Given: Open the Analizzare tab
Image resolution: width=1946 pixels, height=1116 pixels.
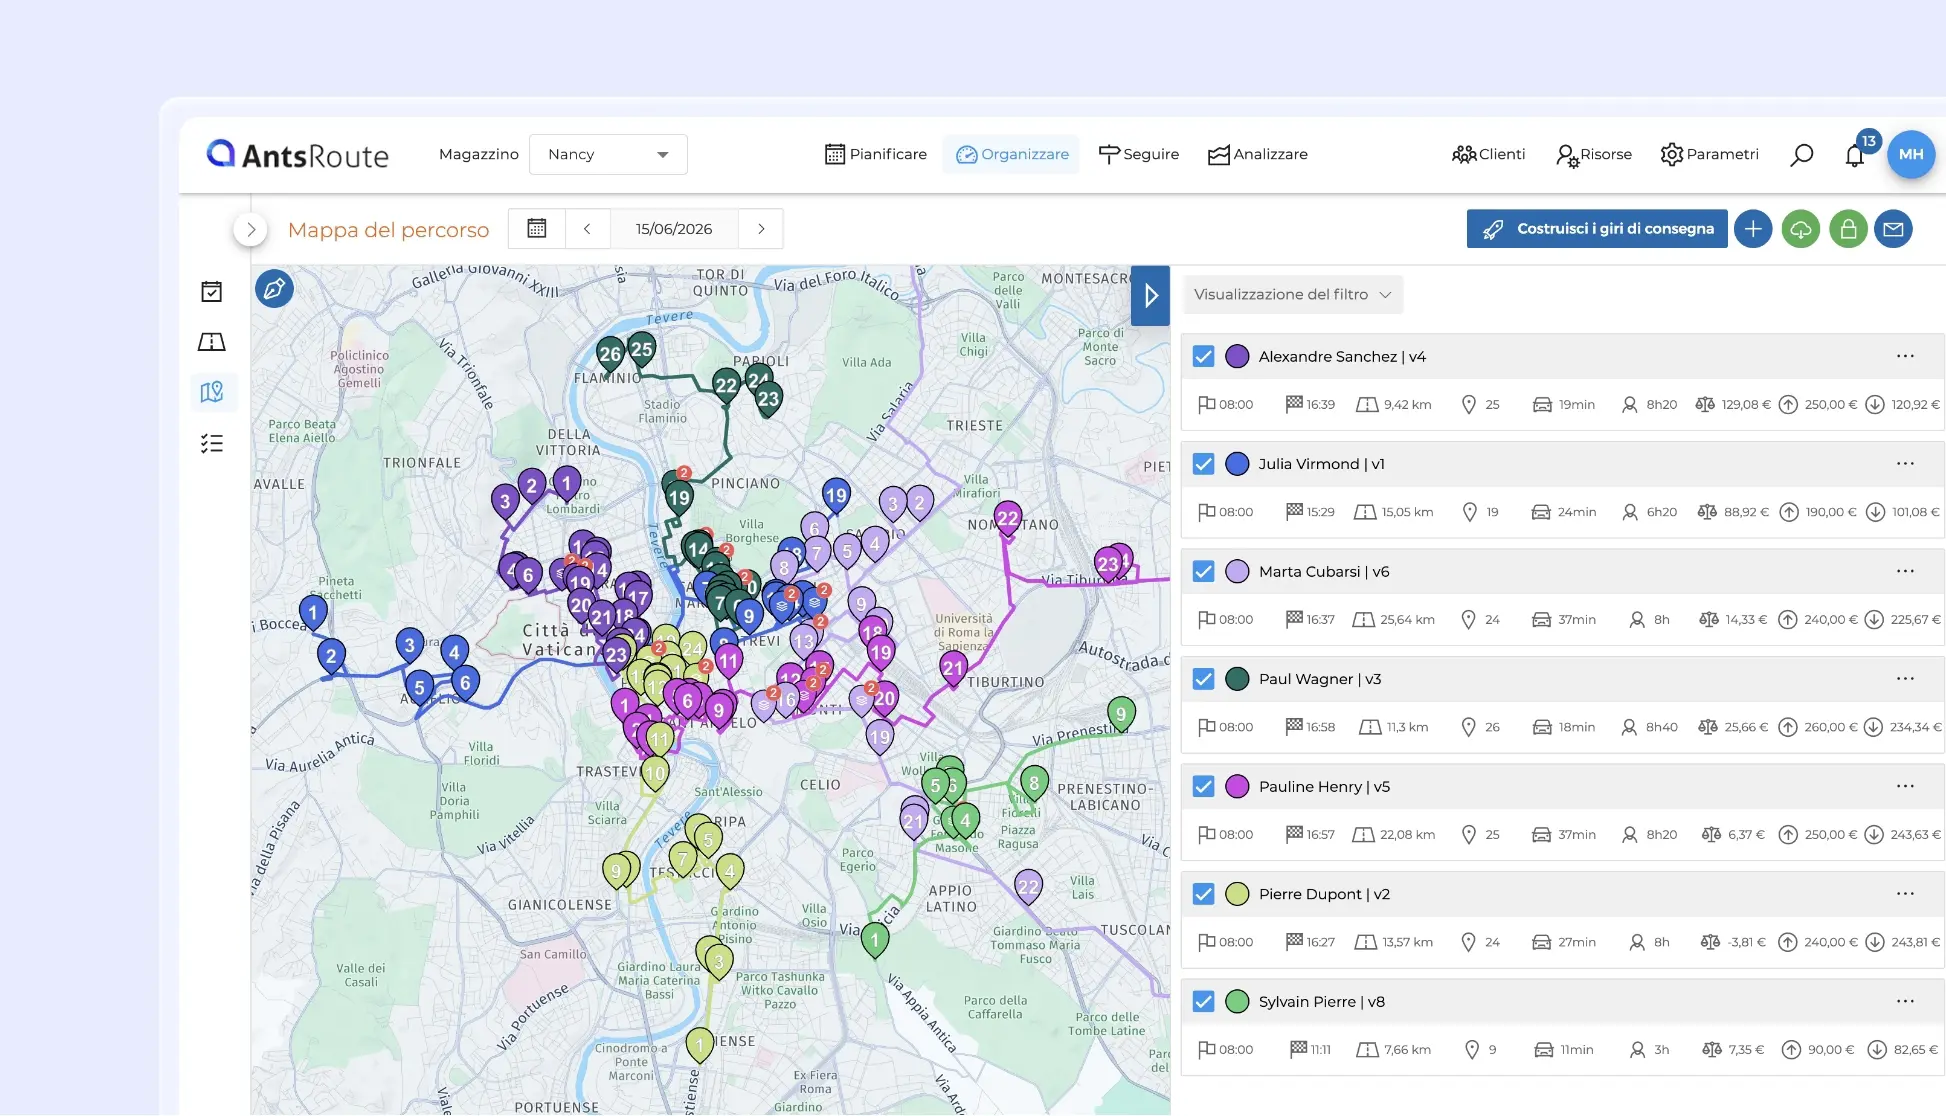Looking at the screenshot, I should [1258, 155].
